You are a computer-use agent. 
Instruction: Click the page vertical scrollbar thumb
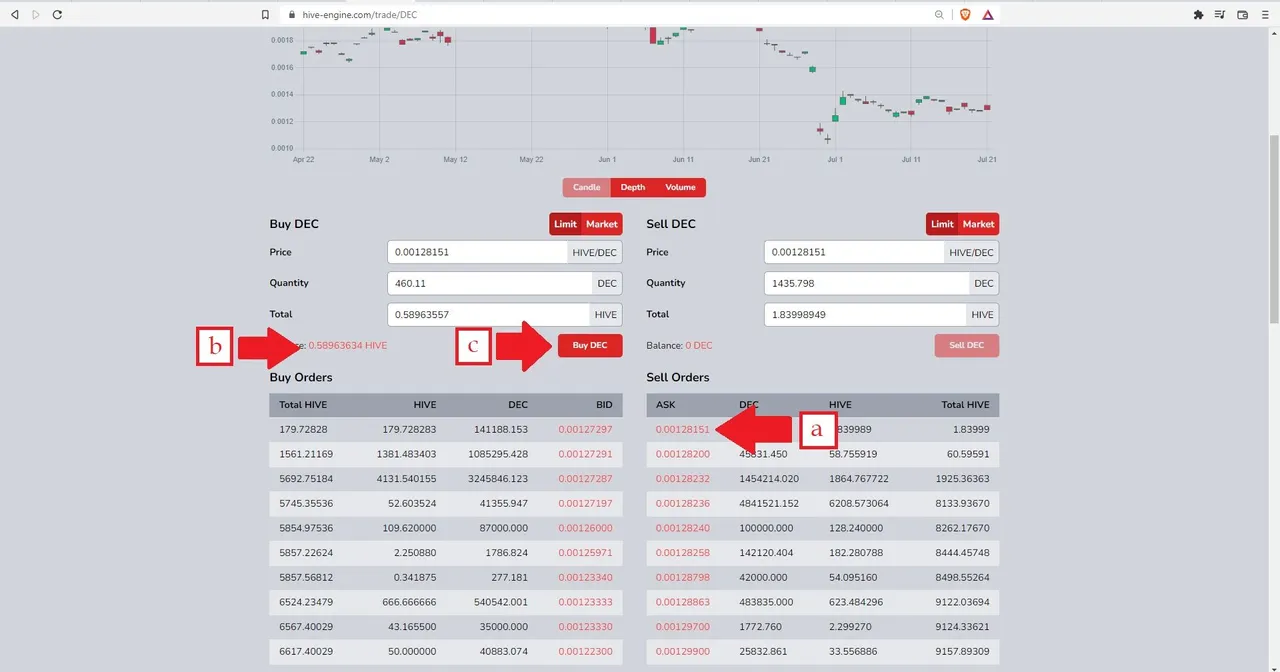pos(1273,228)
